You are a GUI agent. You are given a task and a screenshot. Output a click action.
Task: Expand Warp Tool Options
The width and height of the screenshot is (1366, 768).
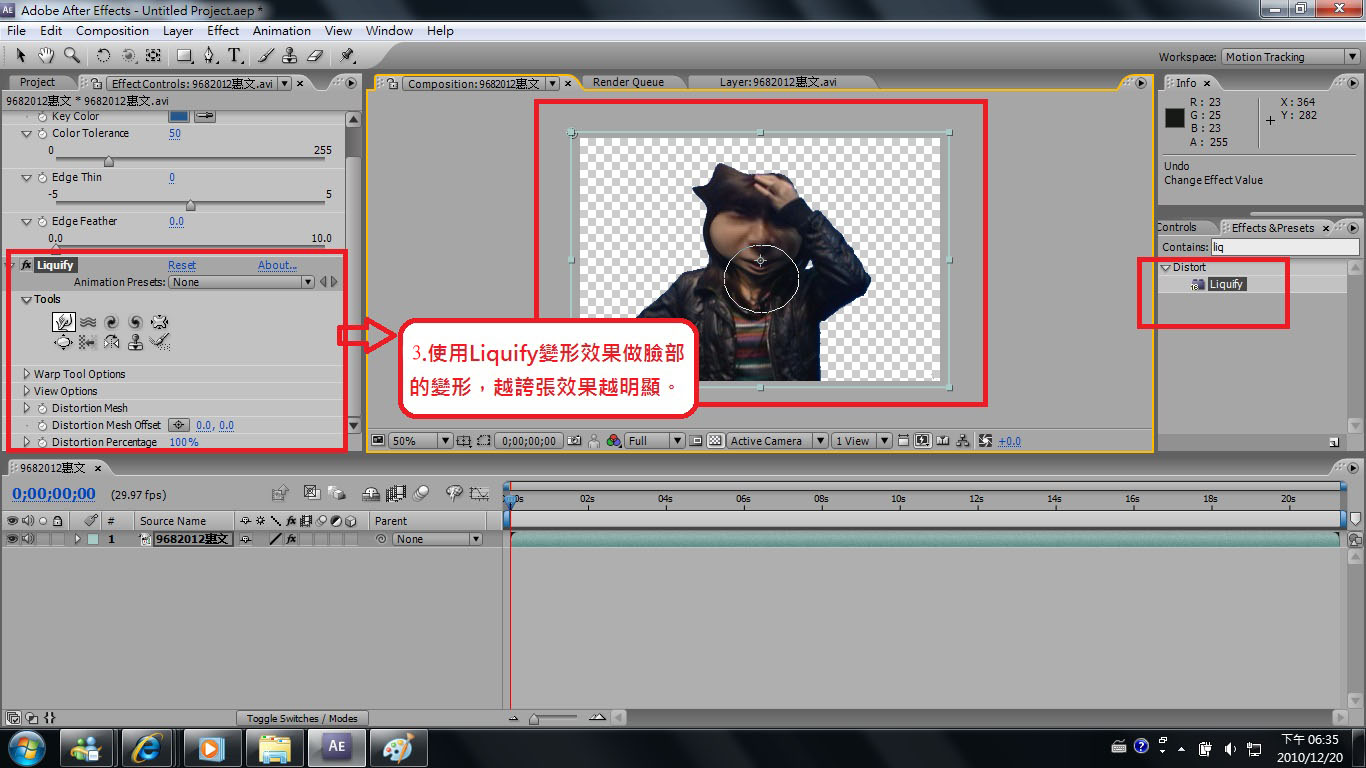click(x=27, y=374)
